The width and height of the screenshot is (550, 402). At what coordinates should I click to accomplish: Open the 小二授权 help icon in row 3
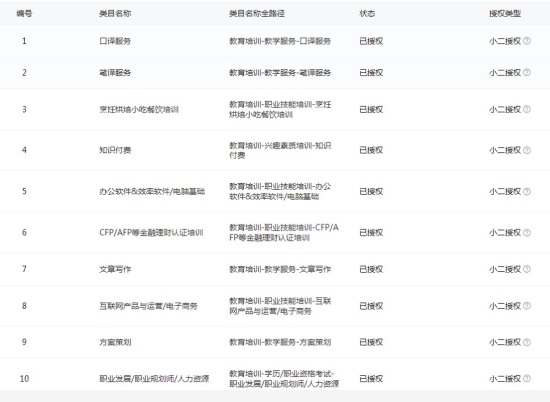point(527,109)
